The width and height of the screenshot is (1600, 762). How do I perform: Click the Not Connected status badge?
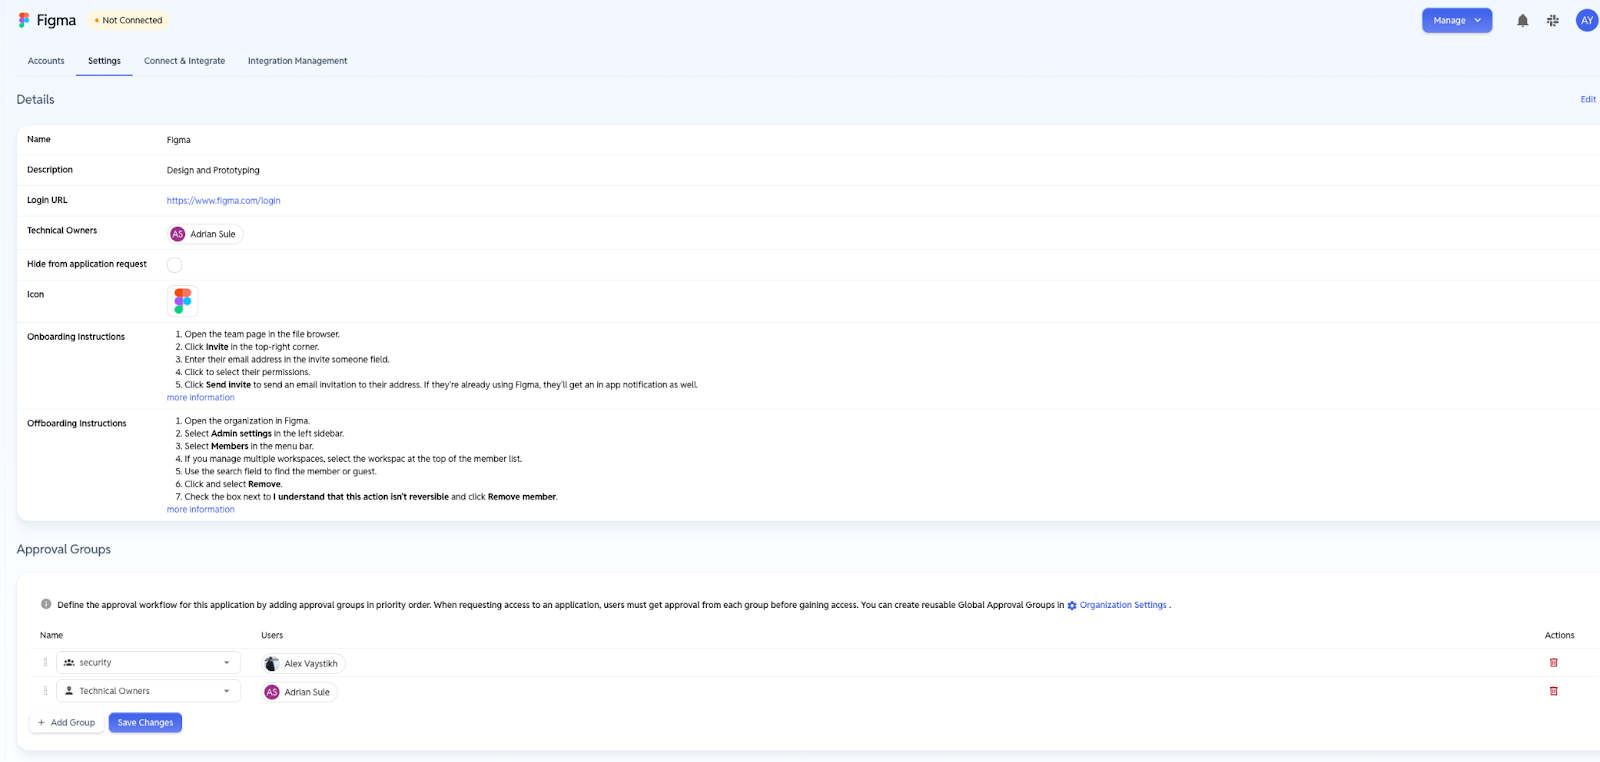click(x=128, y=20)
